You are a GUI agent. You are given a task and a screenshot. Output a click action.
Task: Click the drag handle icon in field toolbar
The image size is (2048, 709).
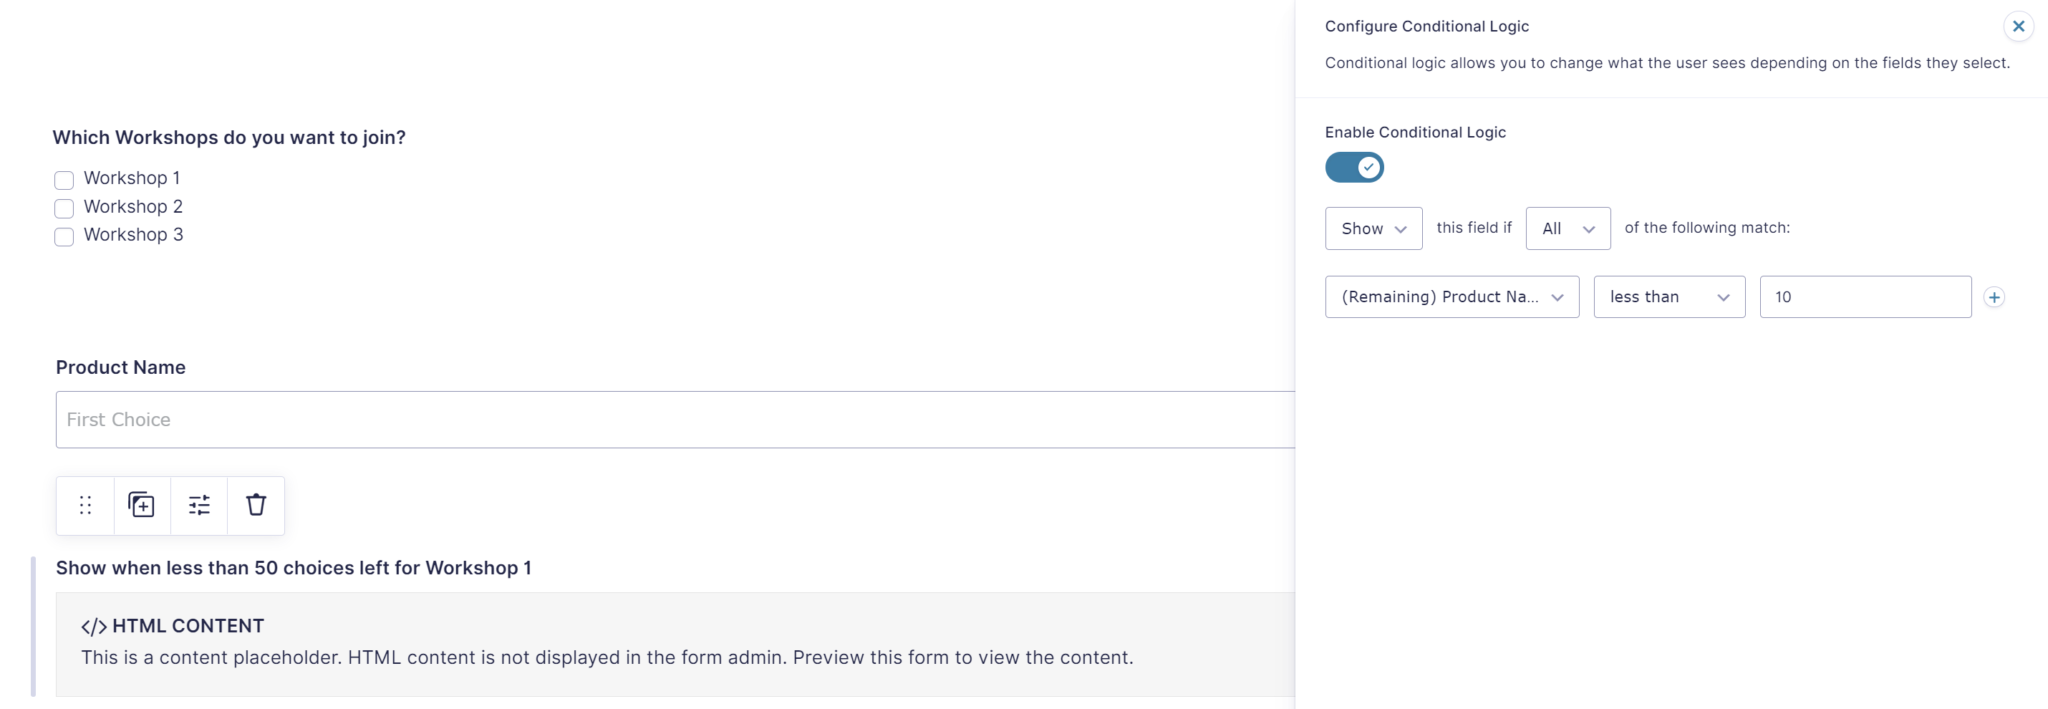pyautogui.click(x=86, y=505)
